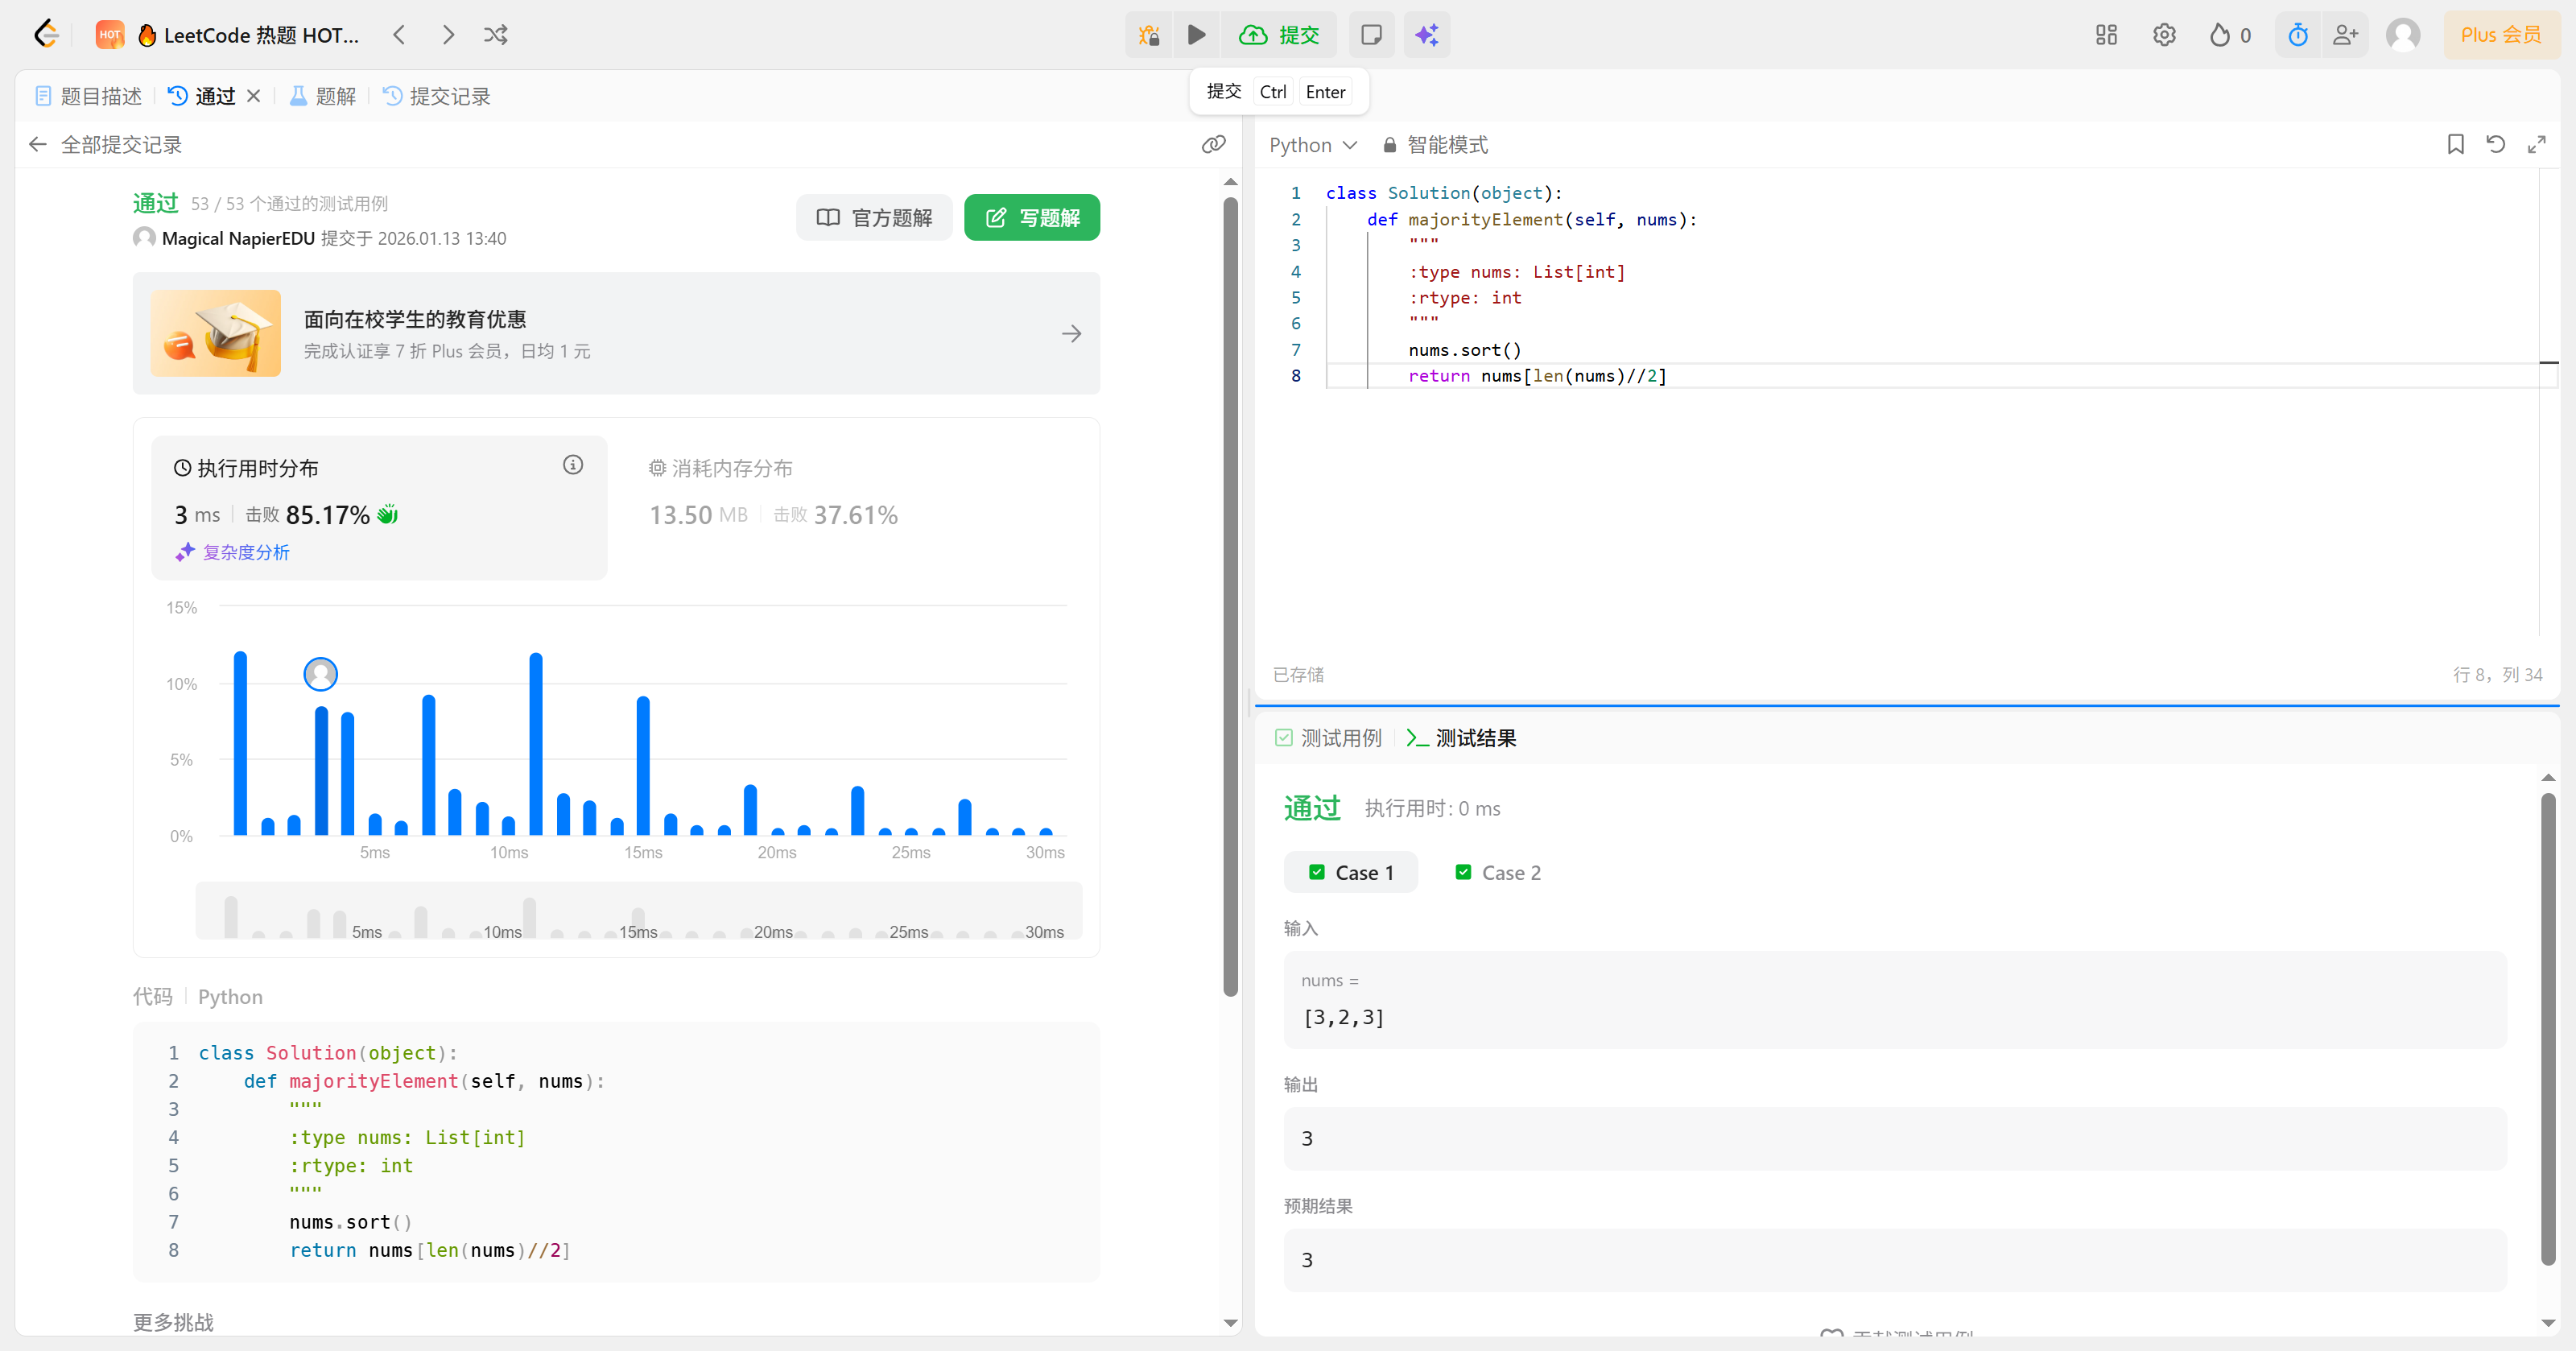Bookmark the current code snippet
The height and width of the screenshot is (1351, 2576).
tap(2455, 145)
